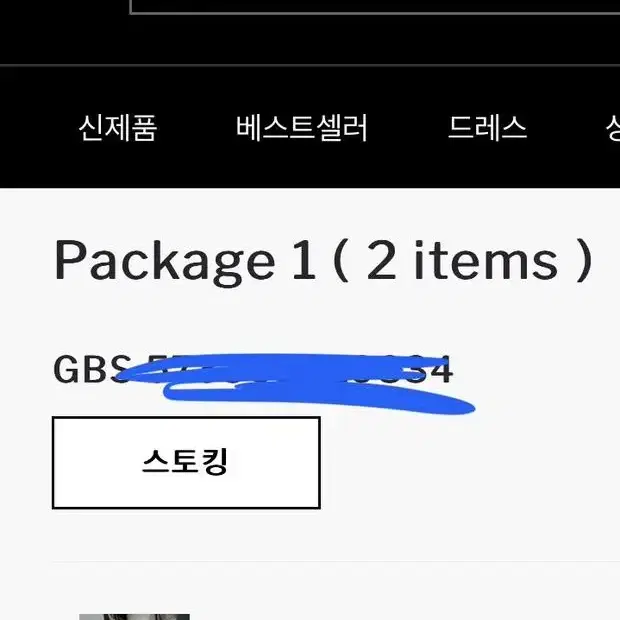Click the partially hidden GBS tracking number
620x620 pixels.
click(x=253, y=369)
